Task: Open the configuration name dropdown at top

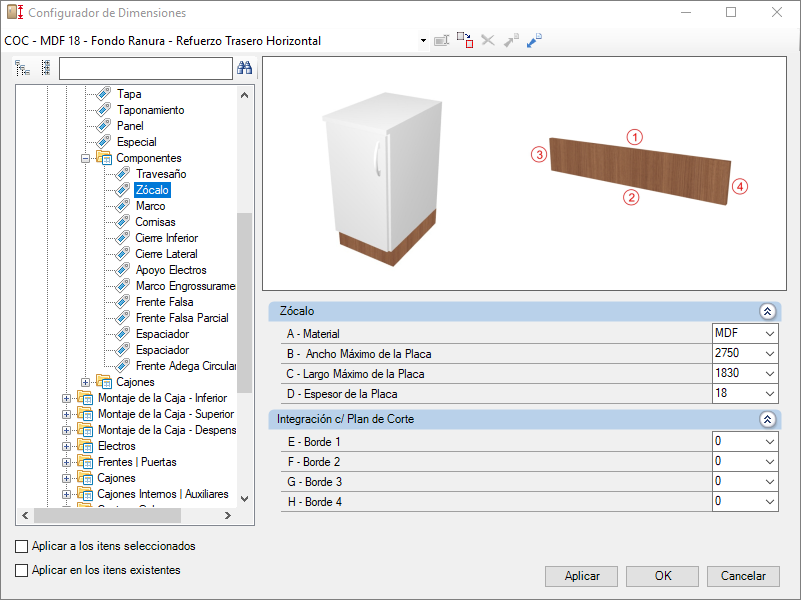Action: 423,40
